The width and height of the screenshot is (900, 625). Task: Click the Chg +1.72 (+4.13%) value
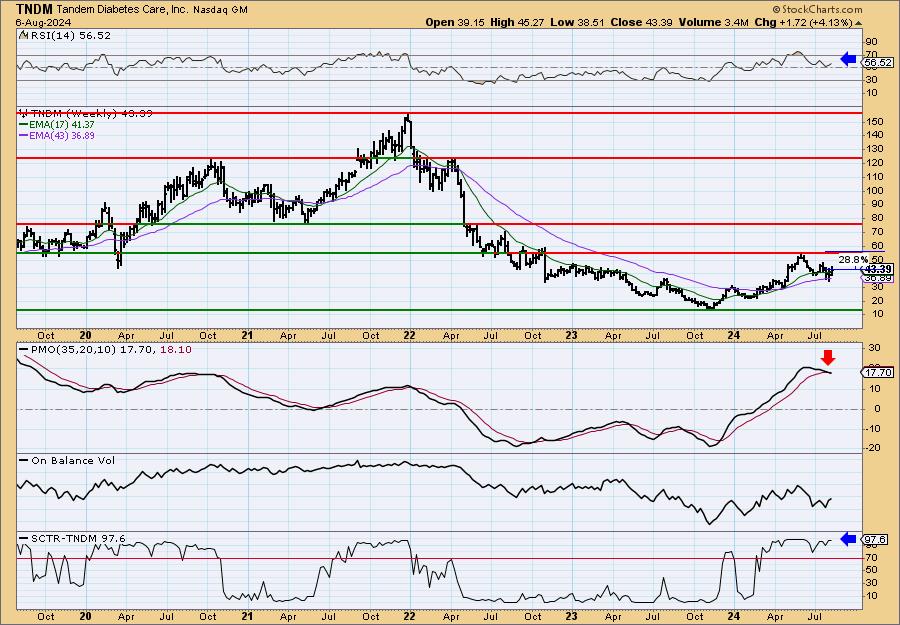tap(804, 22)
